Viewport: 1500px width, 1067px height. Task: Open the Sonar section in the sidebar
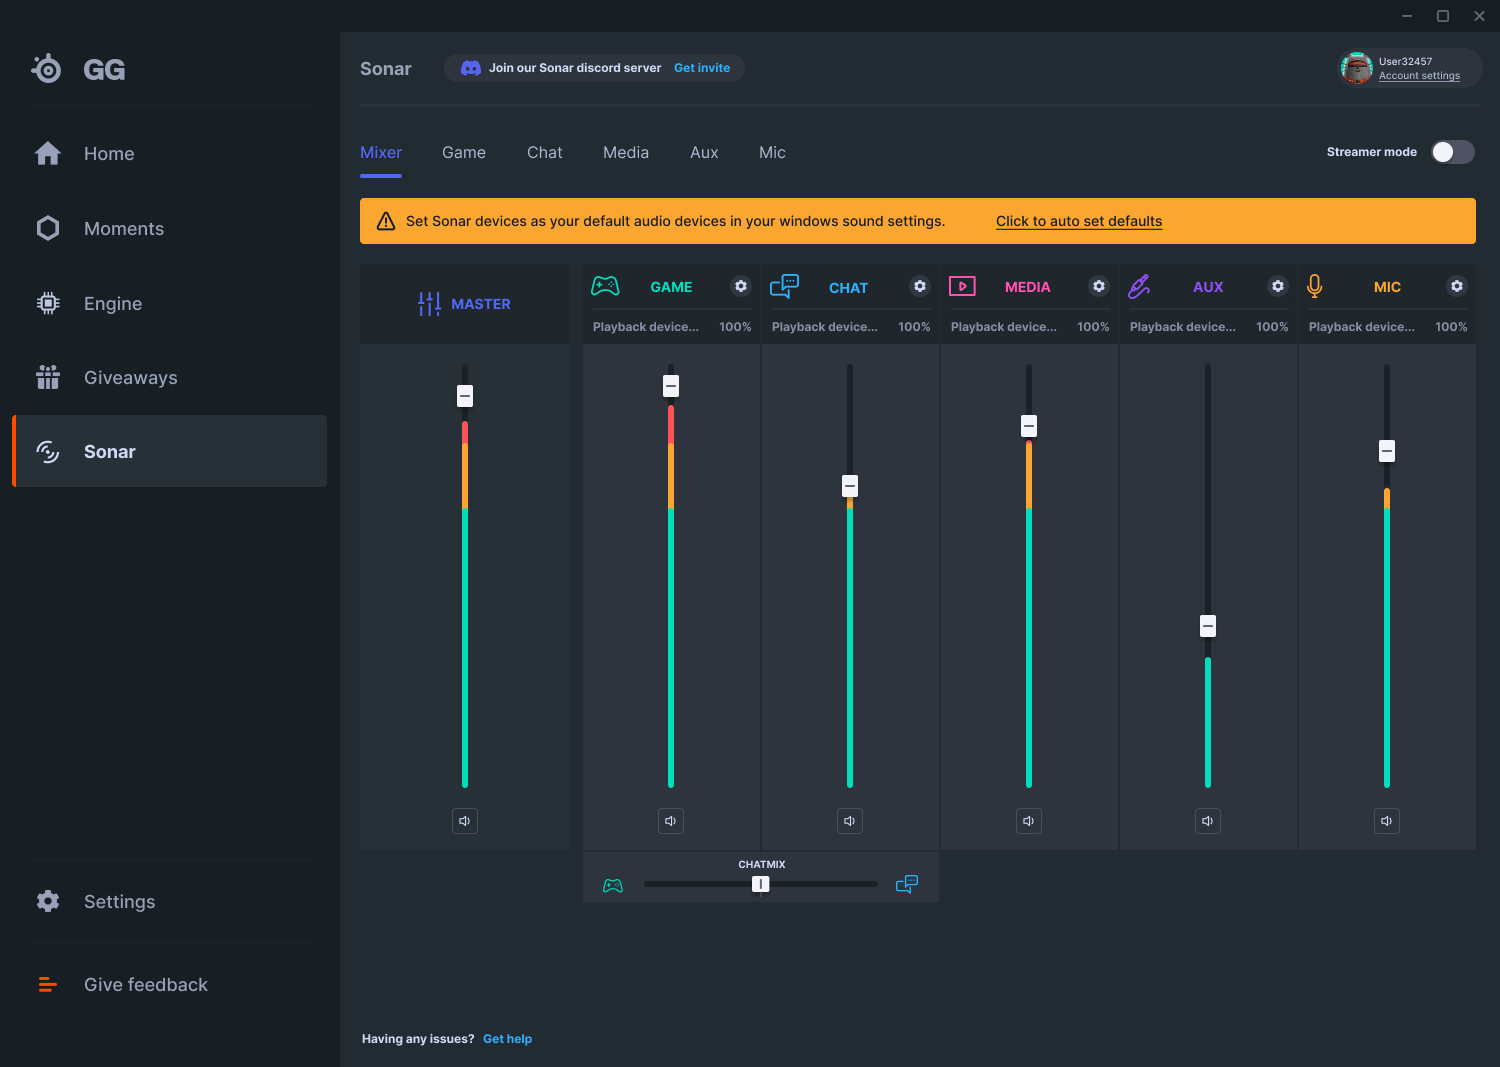point(109,451)
